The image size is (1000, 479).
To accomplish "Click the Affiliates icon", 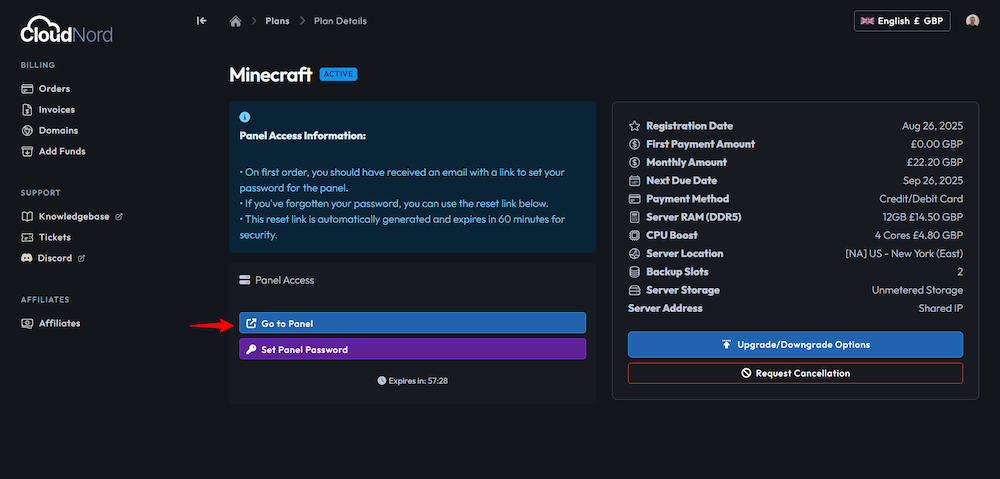I will point(27,323).
